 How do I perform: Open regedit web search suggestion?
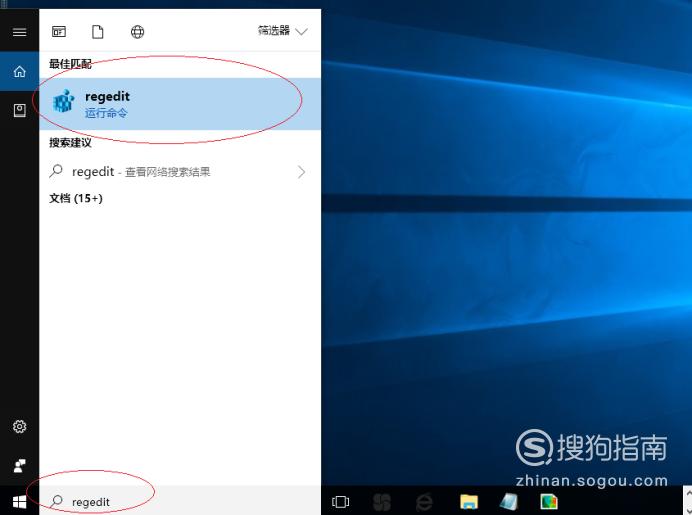pos(180,172)
